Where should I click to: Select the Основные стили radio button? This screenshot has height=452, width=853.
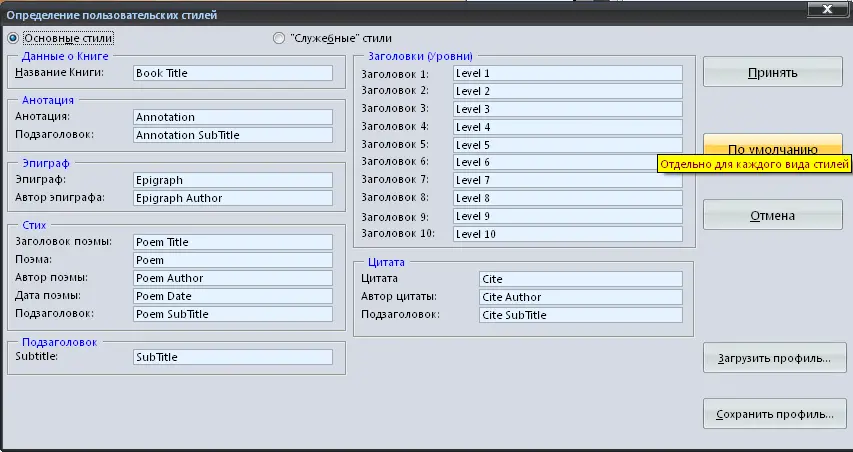13,39
